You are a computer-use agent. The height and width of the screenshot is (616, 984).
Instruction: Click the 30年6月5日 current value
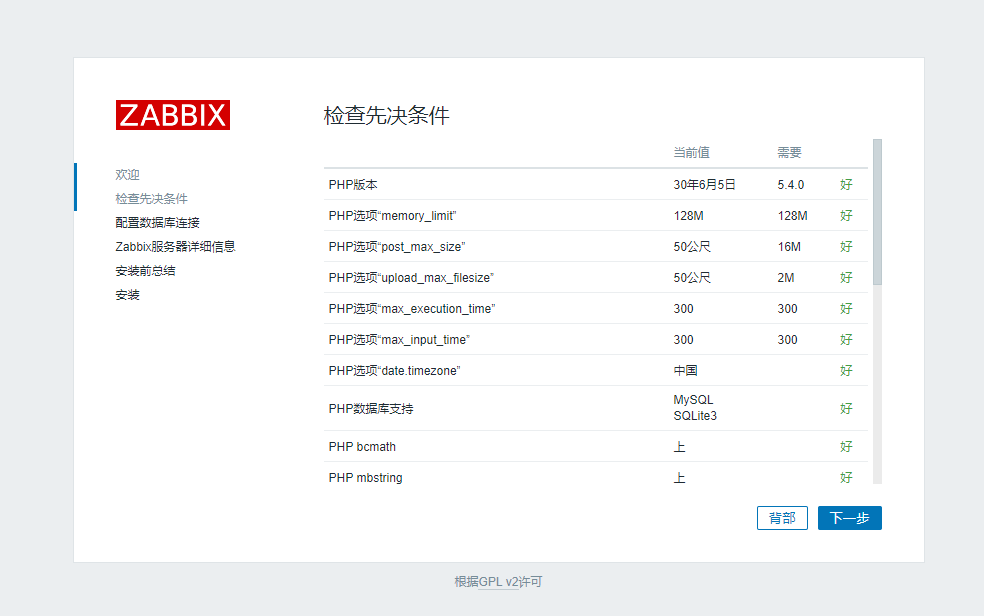[x=704, y=185]
